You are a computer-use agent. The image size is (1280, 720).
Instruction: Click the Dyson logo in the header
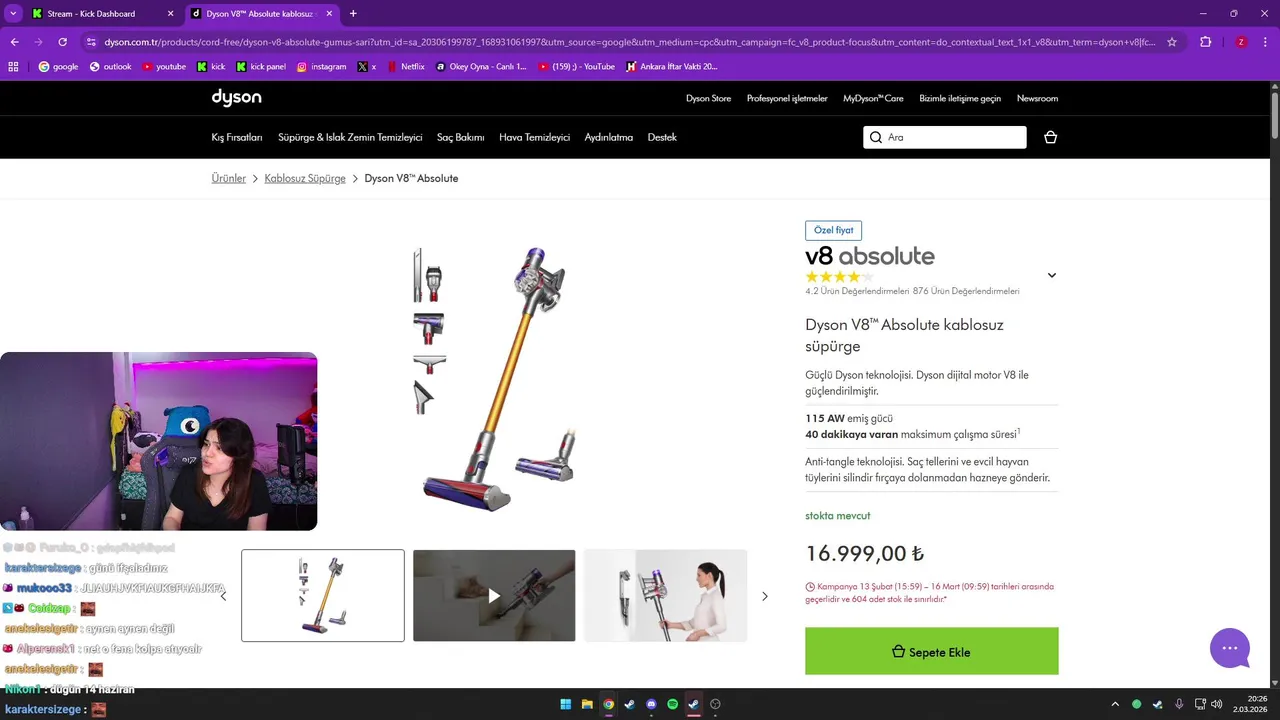click(x=236, y=97)
